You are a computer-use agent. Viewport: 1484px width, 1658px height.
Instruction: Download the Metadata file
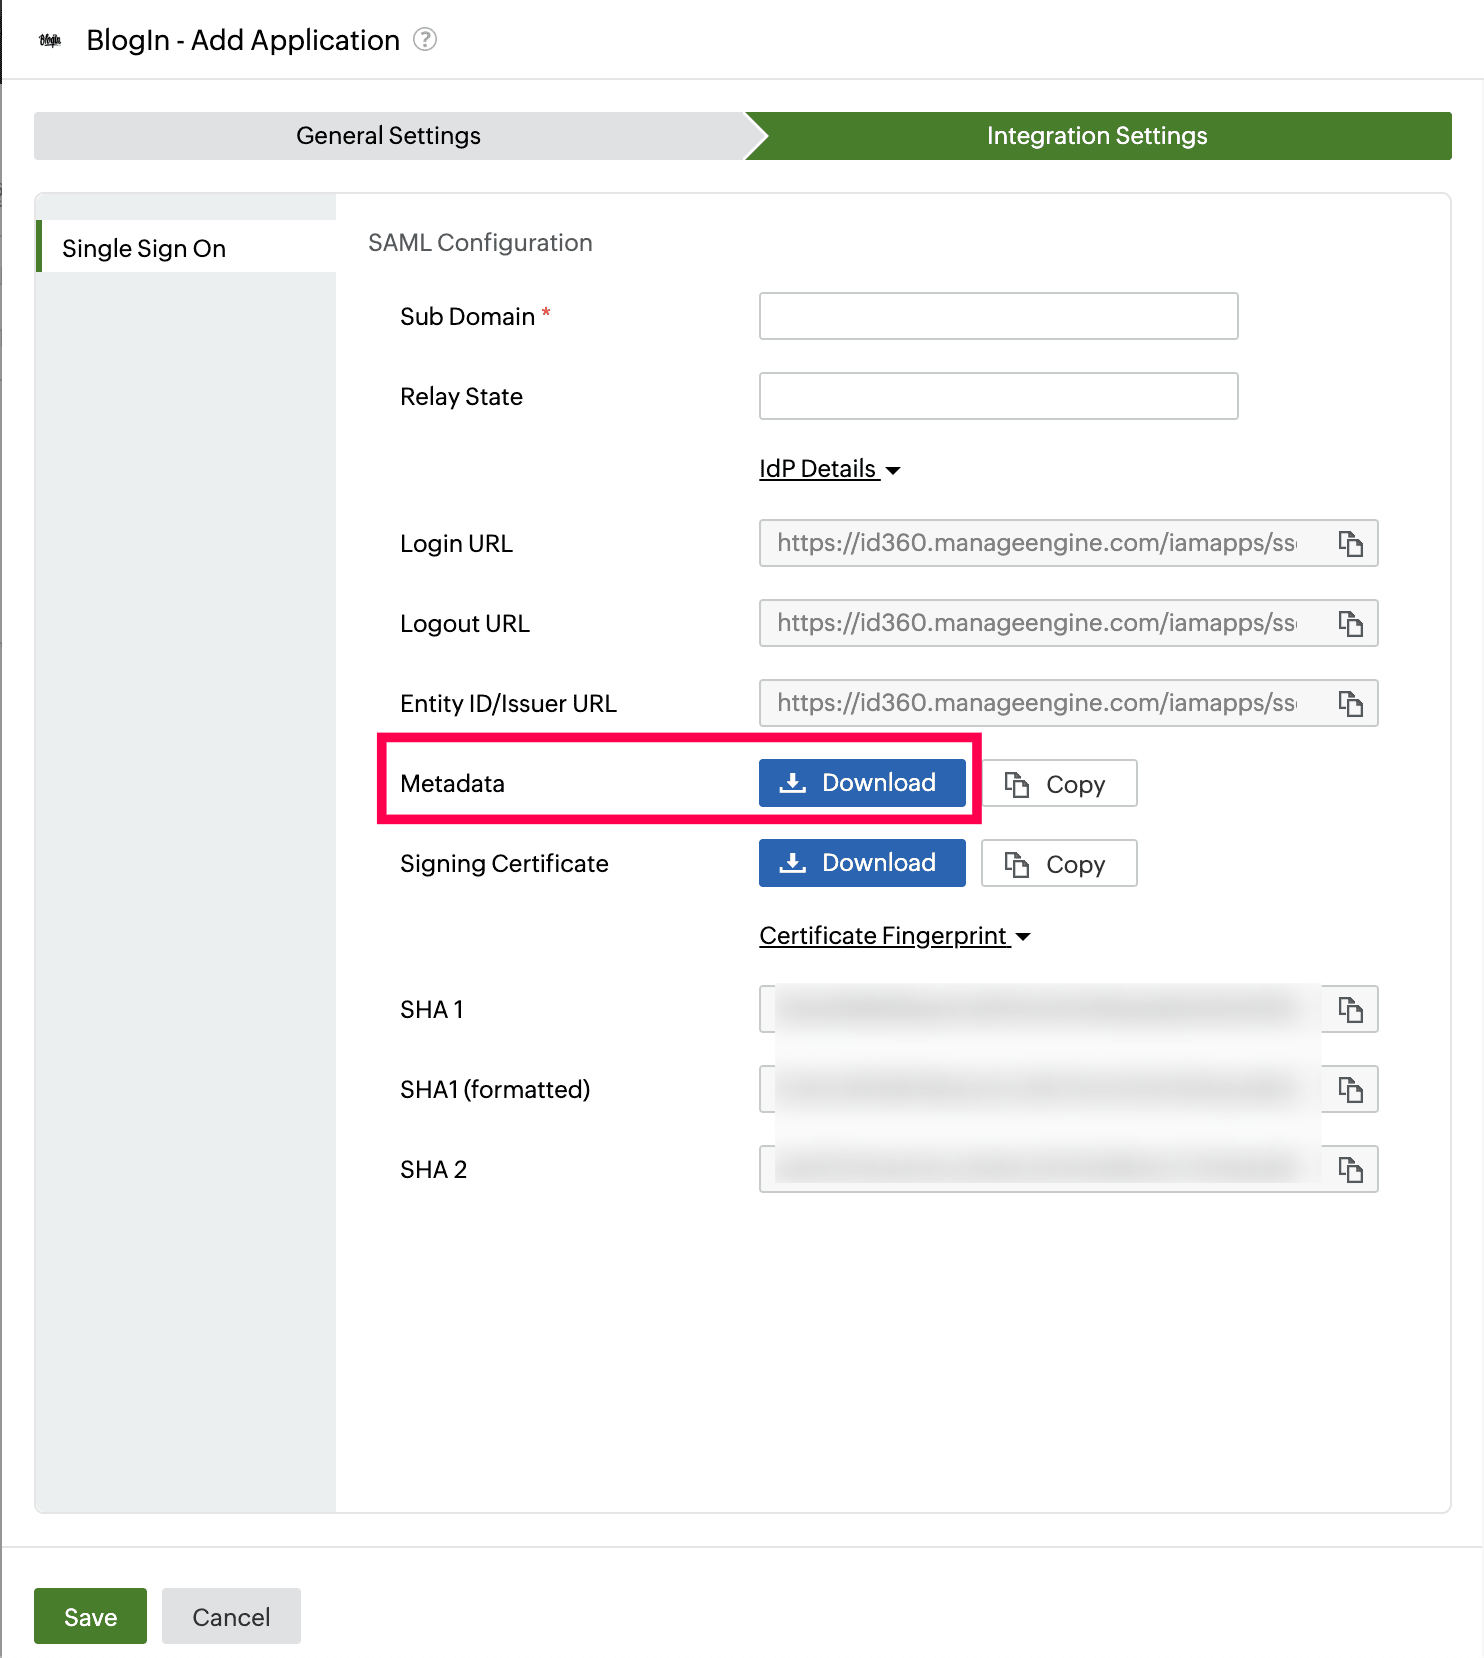coord(862,783)
